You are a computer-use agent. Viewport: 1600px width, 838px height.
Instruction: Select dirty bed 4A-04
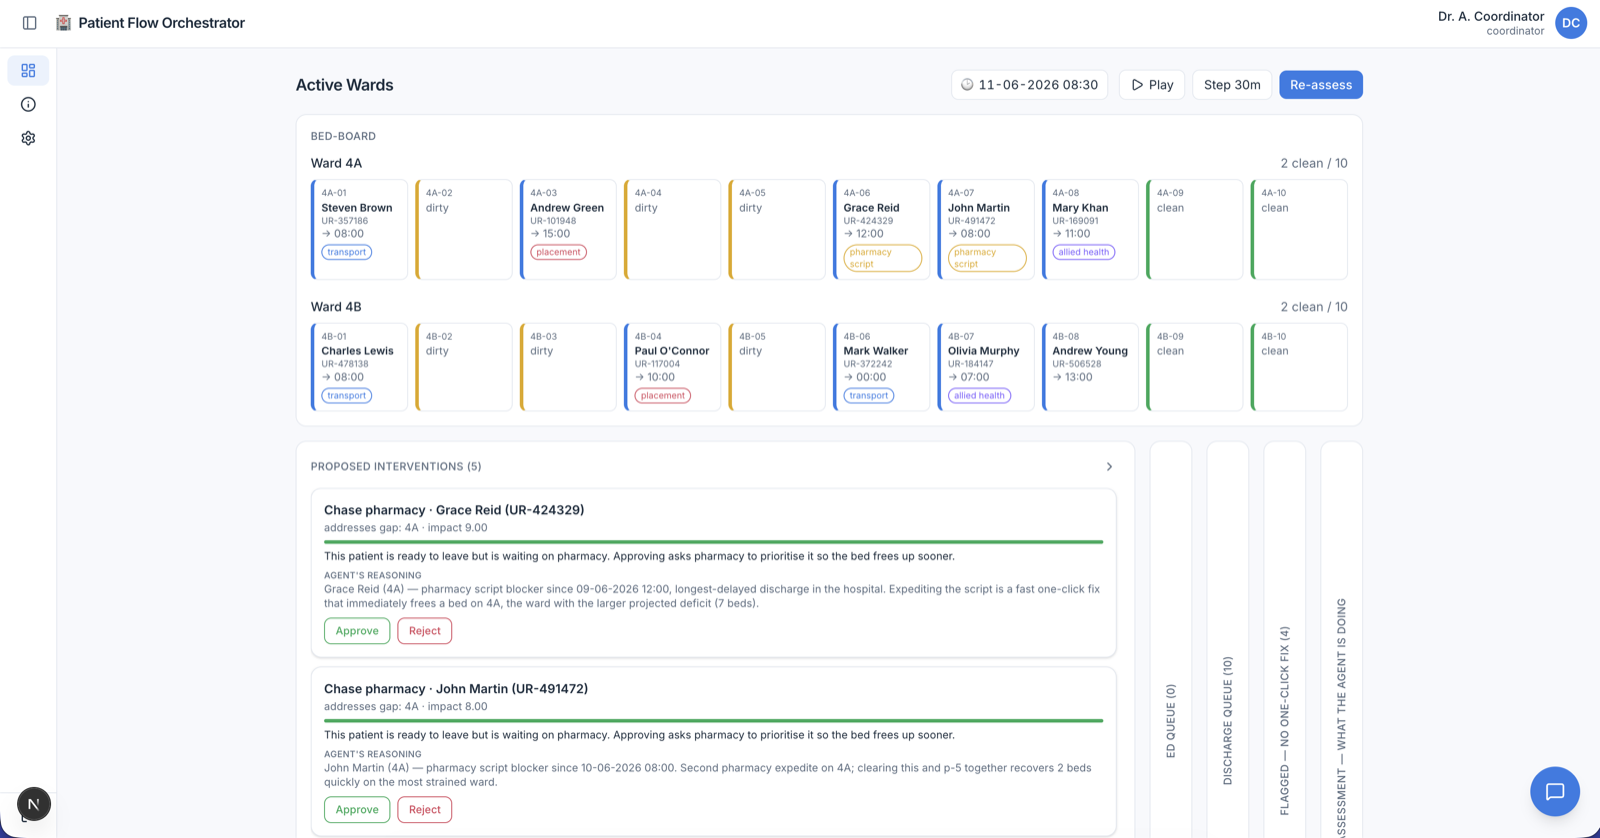[672, 229]
